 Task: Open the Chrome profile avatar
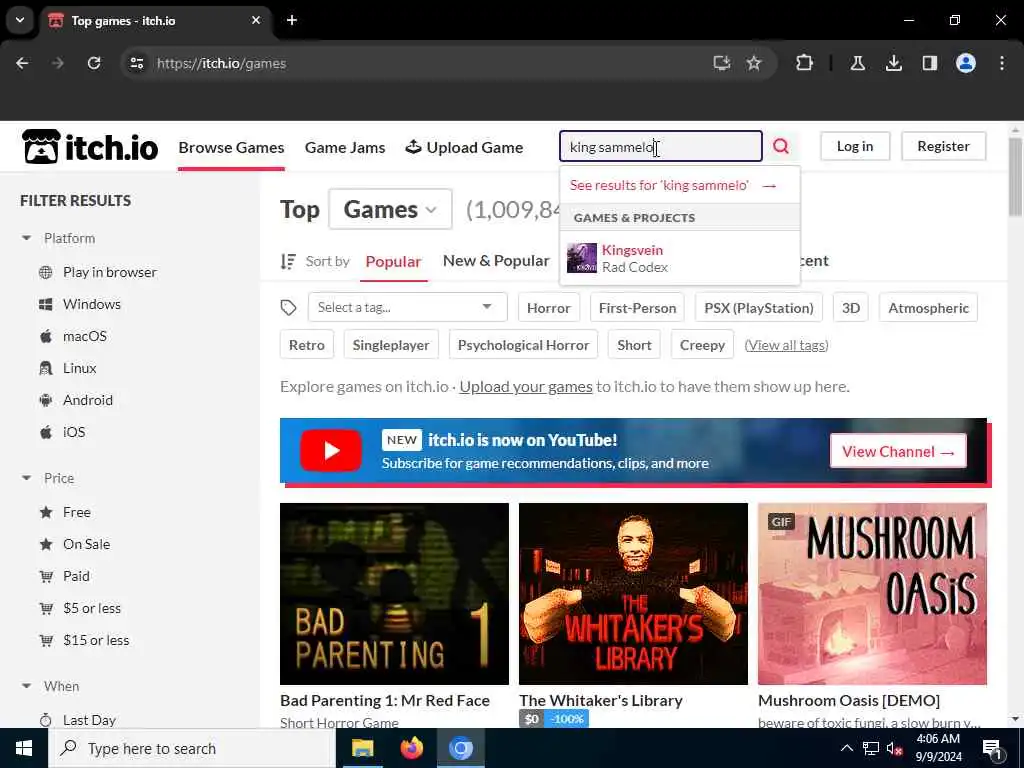(966, 63)
